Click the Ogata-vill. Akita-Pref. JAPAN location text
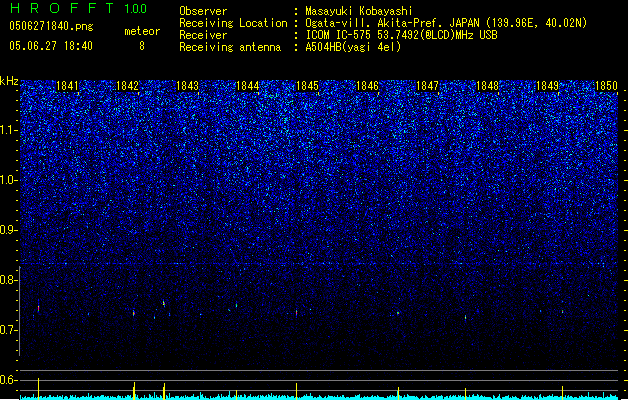 446,23
